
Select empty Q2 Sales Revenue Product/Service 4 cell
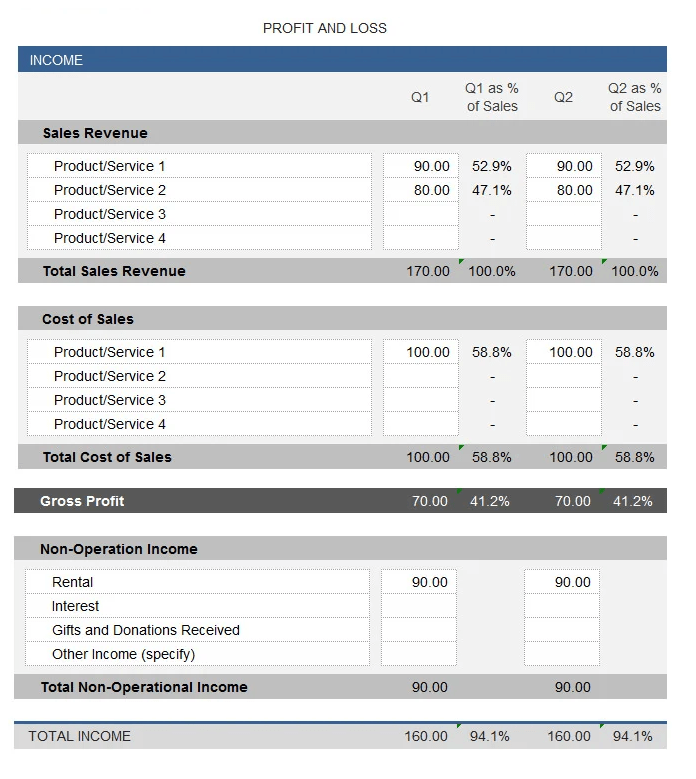564,238
